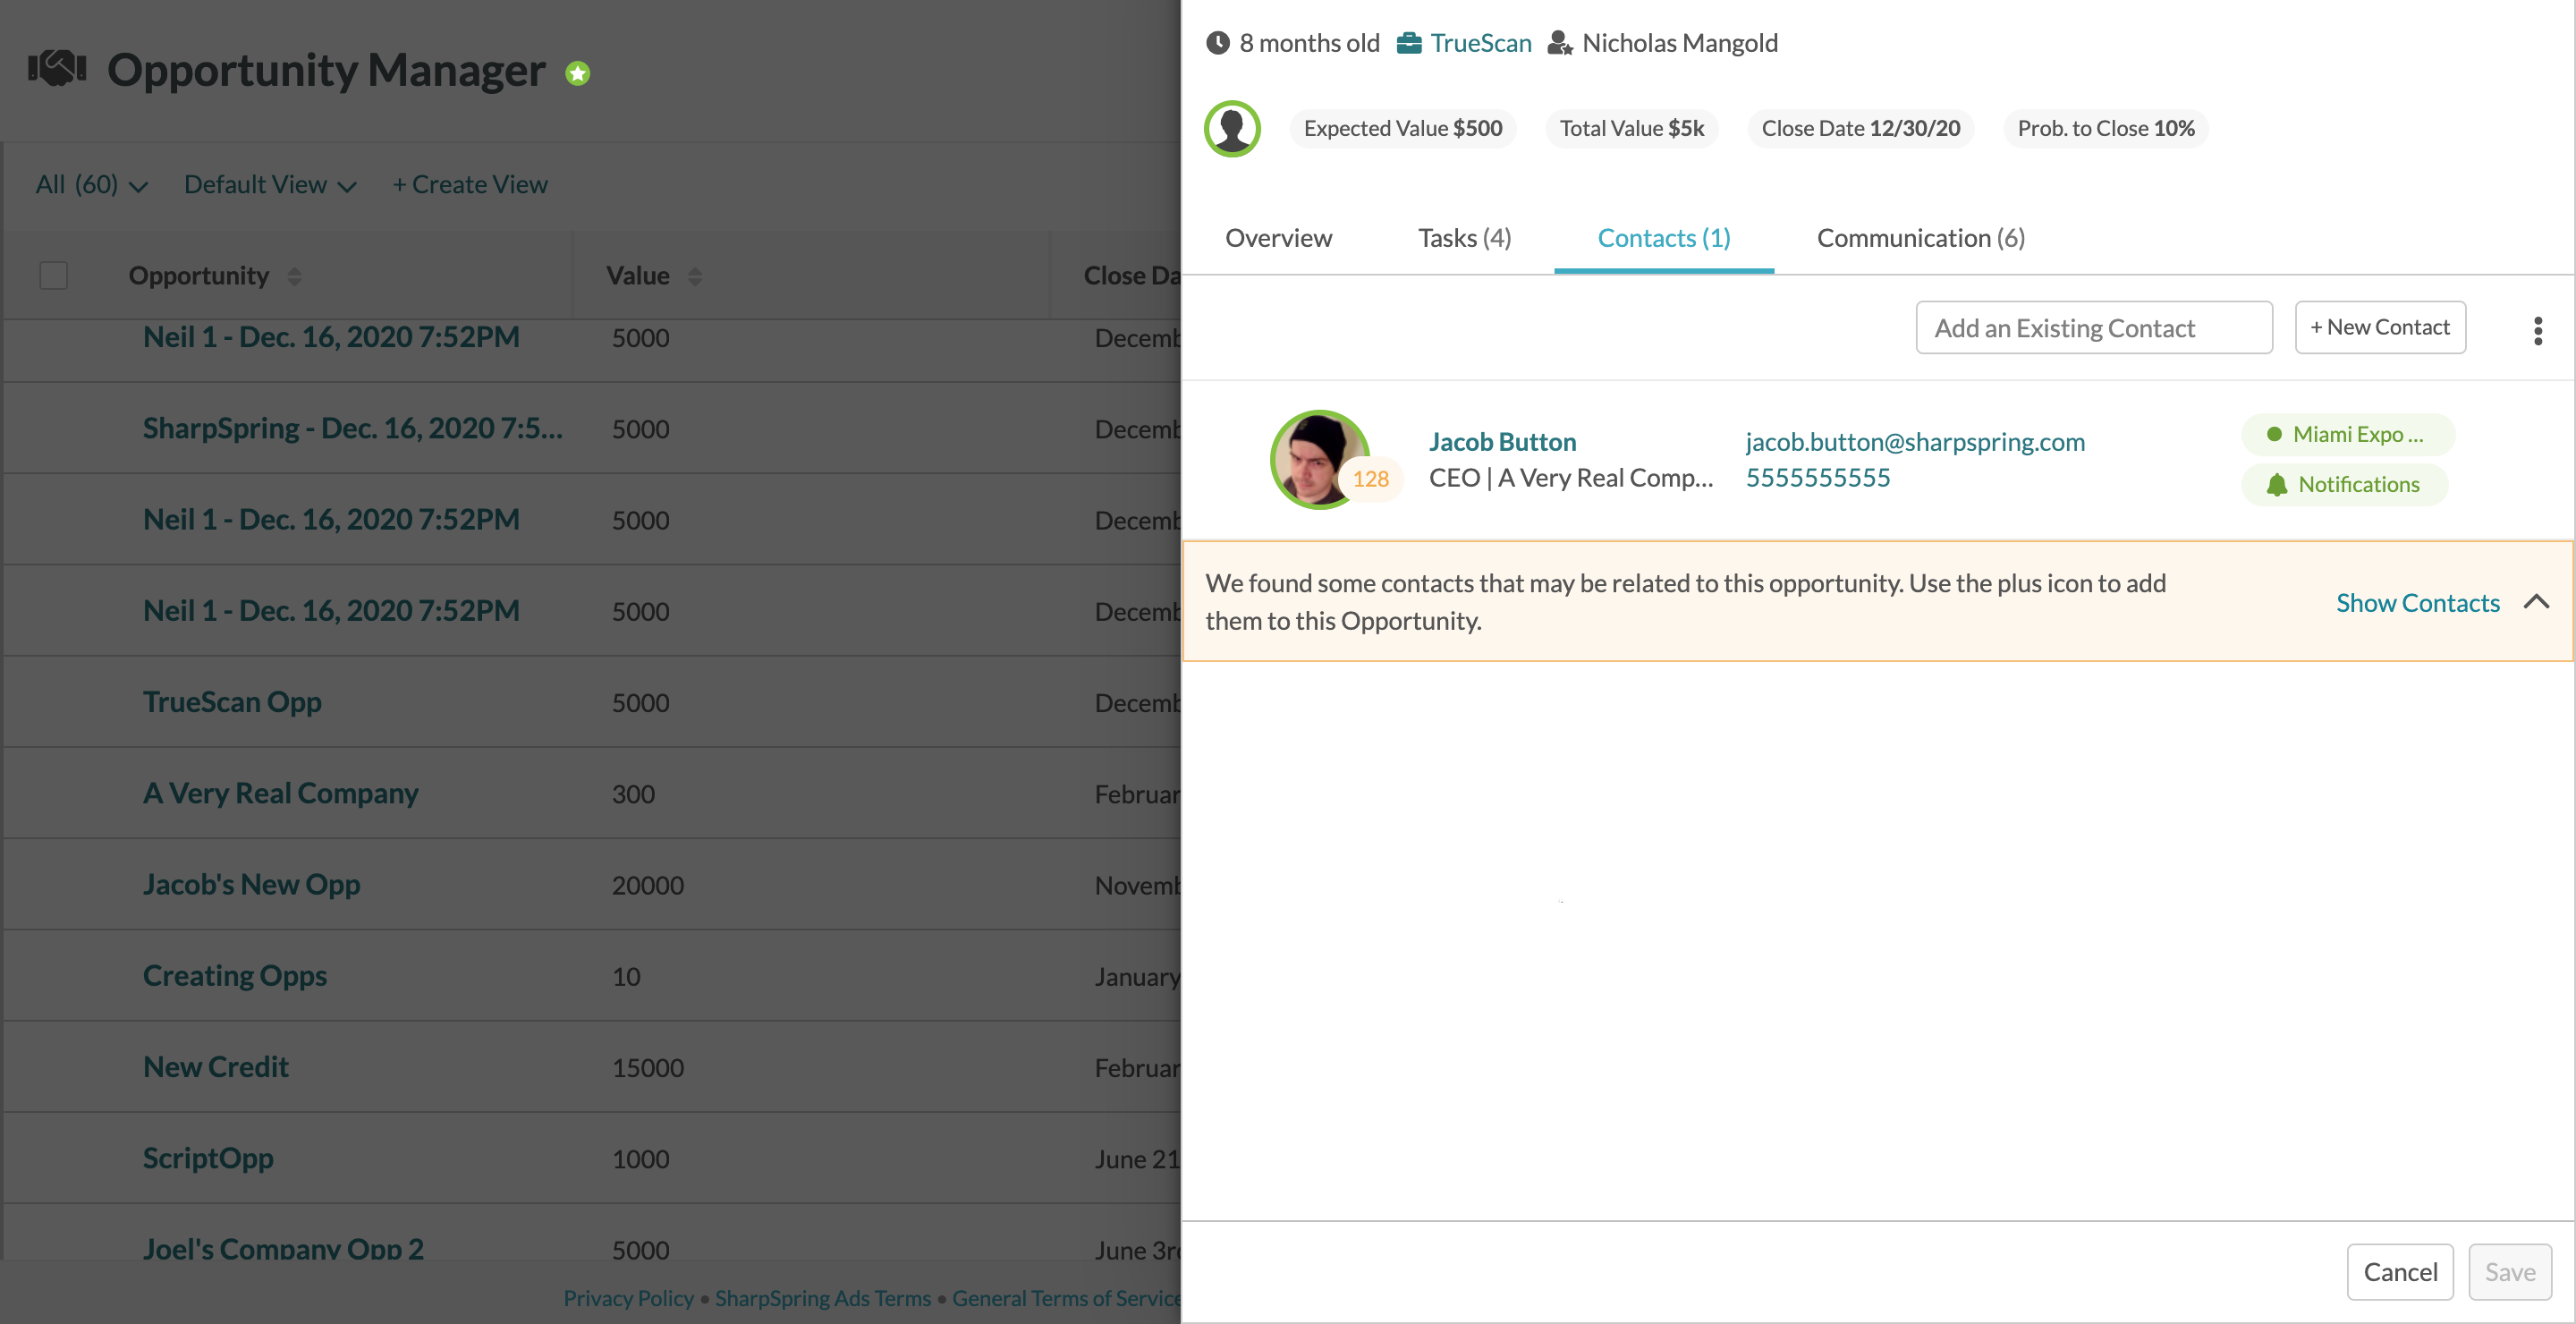Click the TrueScan briefcase icon

[x=1408, y=43]
